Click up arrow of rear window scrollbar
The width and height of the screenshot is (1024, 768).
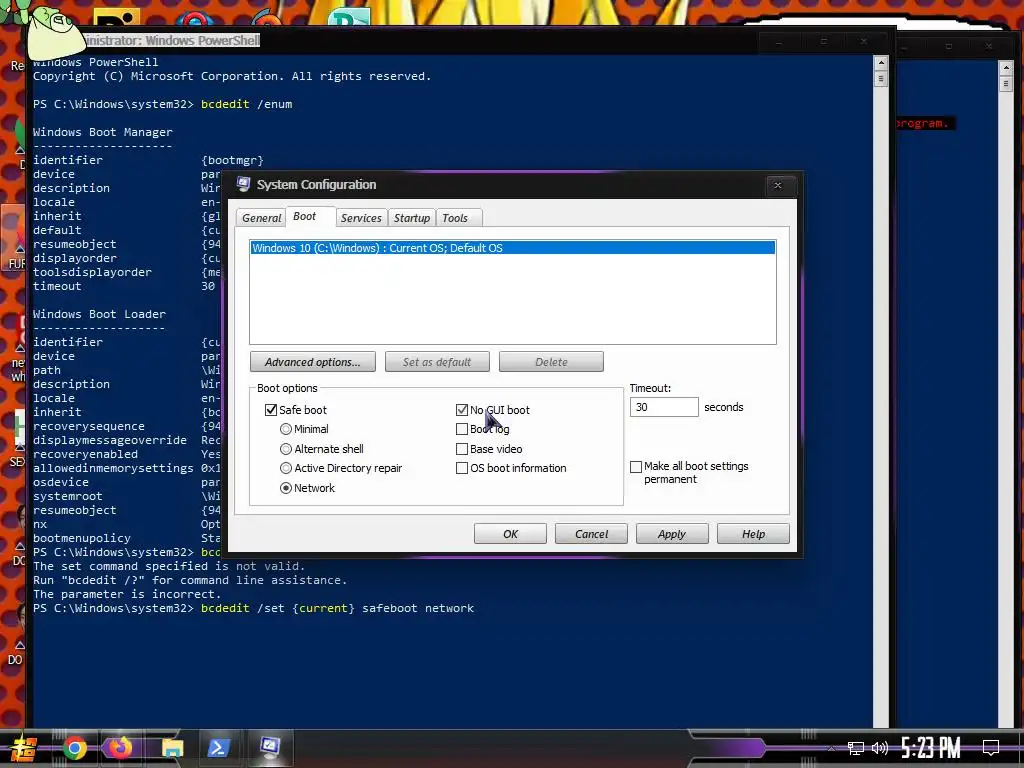click(x=1006, y=68)
